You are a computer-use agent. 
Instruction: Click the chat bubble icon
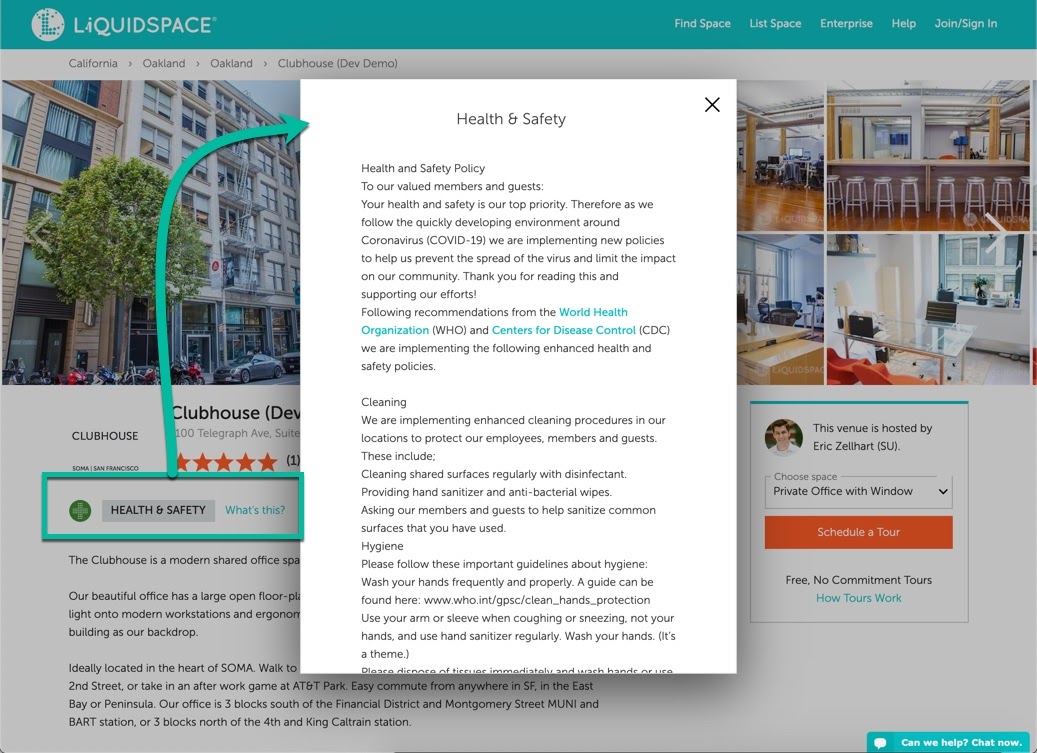click(x=881, y=743)
